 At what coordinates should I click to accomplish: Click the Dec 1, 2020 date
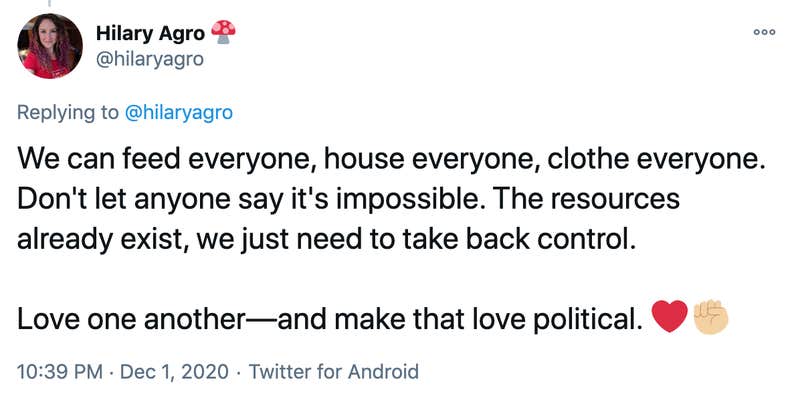[x=174, y=372]
